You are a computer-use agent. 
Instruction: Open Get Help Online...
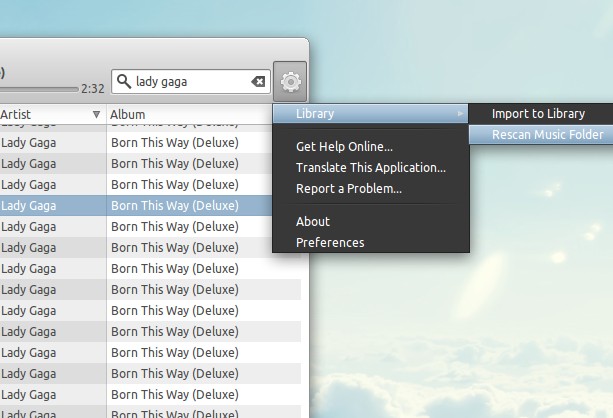[371, 147]
